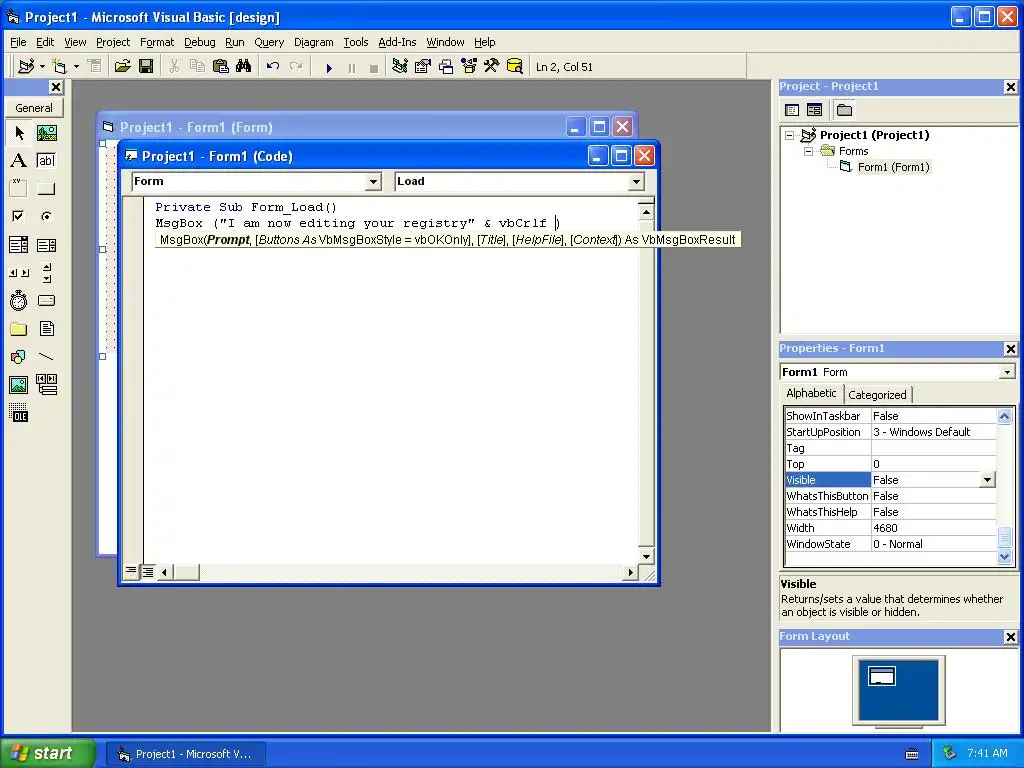Screen dimensions: 1024x768
Task: Select the Pointer tool in toolbox
Action: pyautogui.click(x=19, y=133)
